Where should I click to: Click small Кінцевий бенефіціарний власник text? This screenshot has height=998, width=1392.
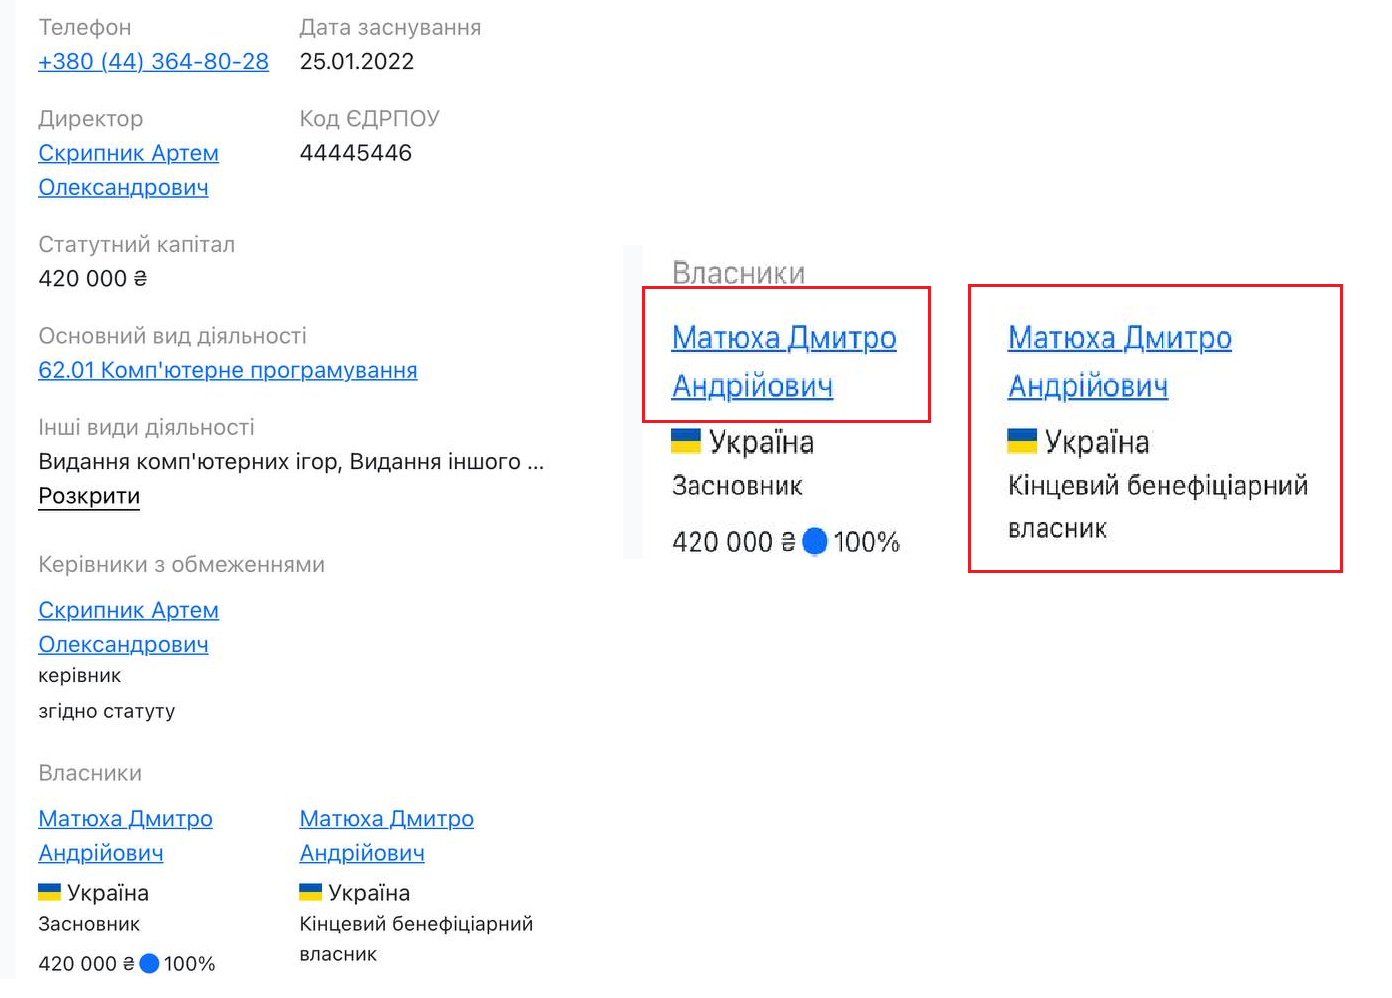(416, 939)
